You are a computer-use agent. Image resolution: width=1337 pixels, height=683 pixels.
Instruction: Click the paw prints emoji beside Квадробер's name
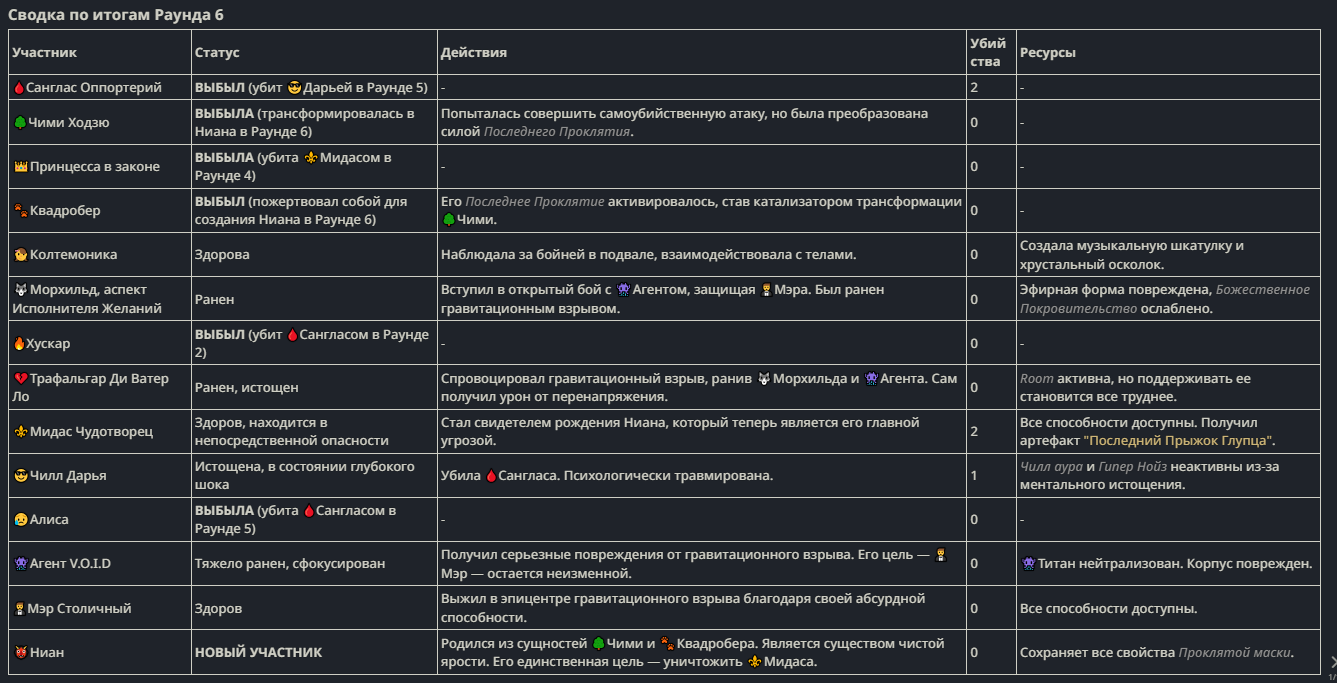[20, 211]
